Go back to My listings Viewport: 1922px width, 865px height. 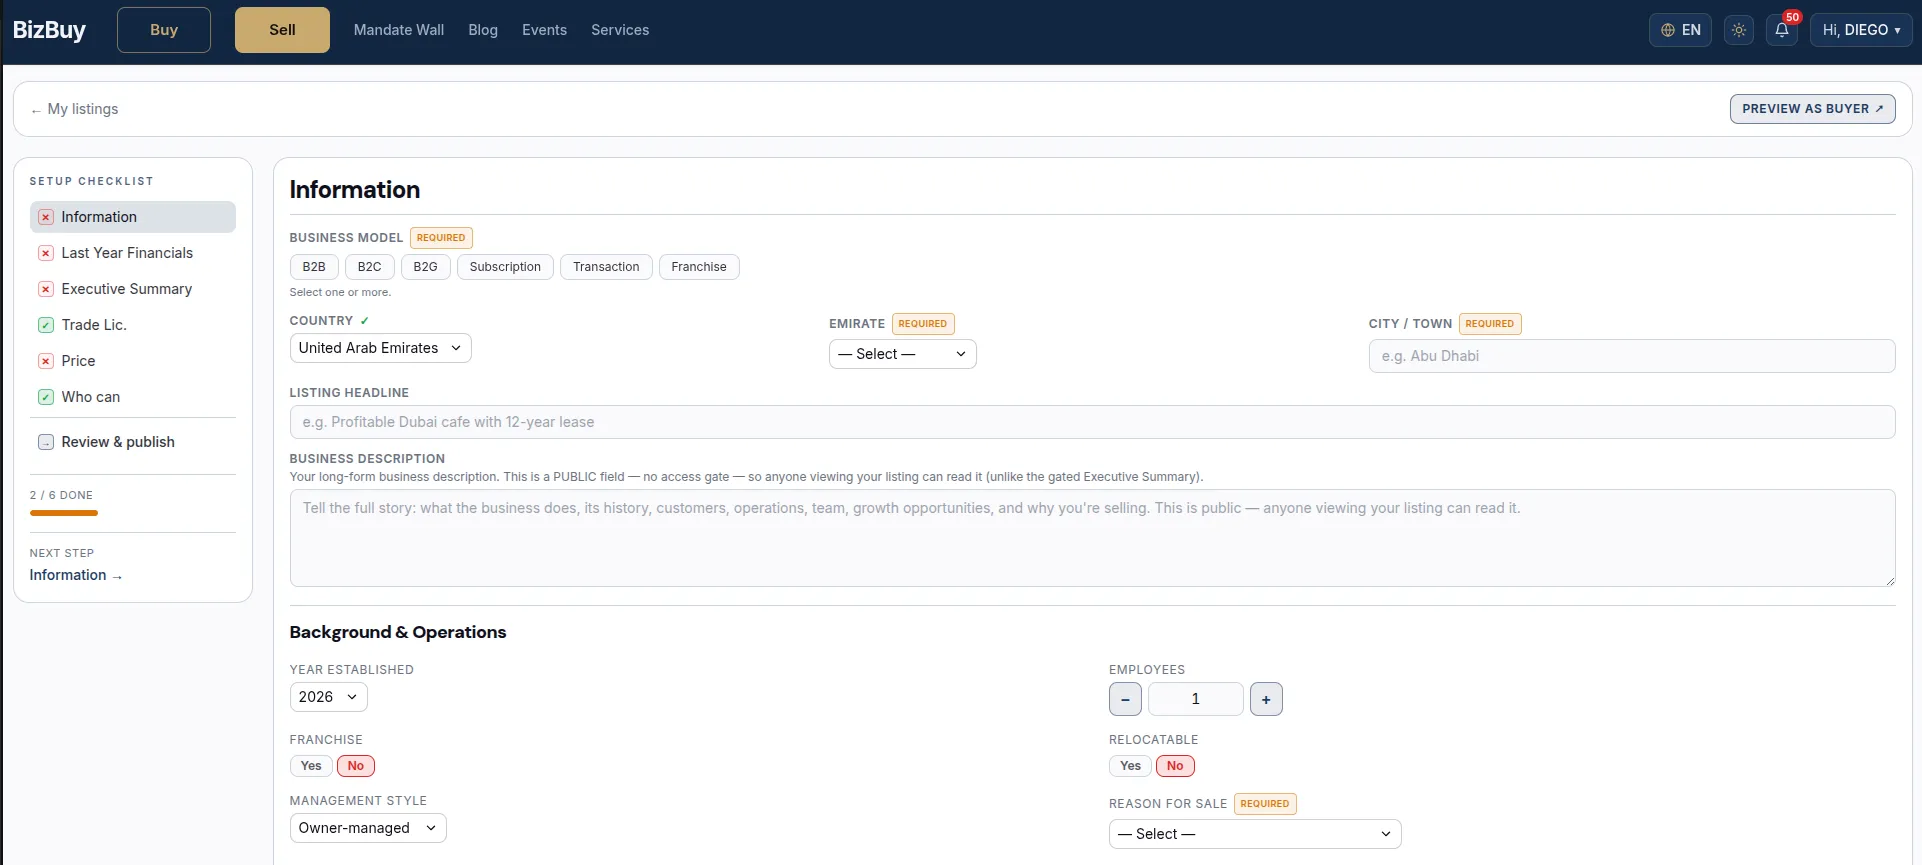[x=75, y=109]
